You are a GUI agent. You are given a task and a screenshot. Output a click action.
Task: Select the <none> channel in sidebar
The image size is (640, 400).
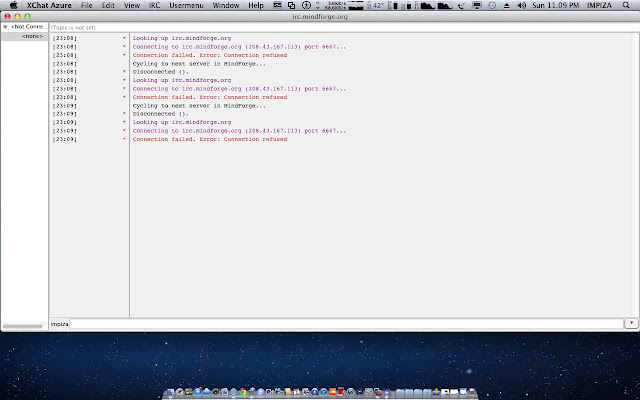(32, 36)
